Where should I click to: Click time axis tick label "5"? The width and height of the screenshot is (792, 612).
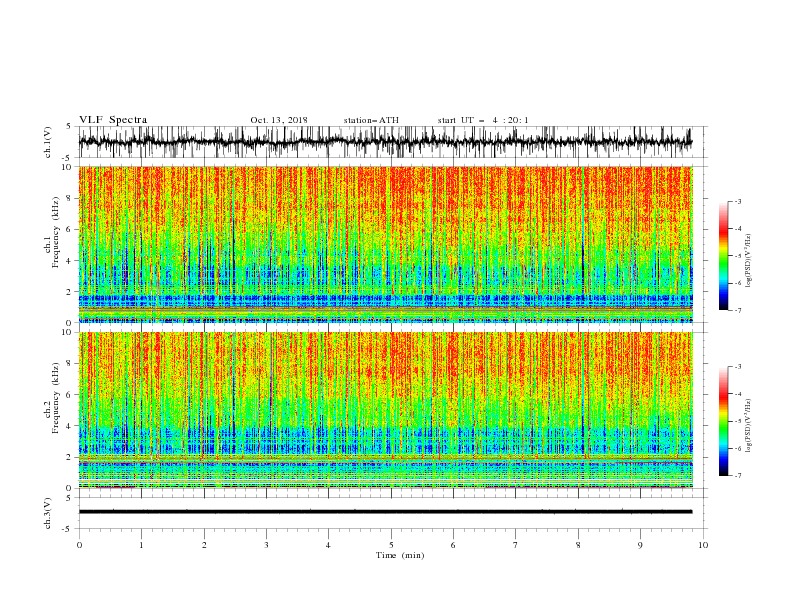[391, 545]
